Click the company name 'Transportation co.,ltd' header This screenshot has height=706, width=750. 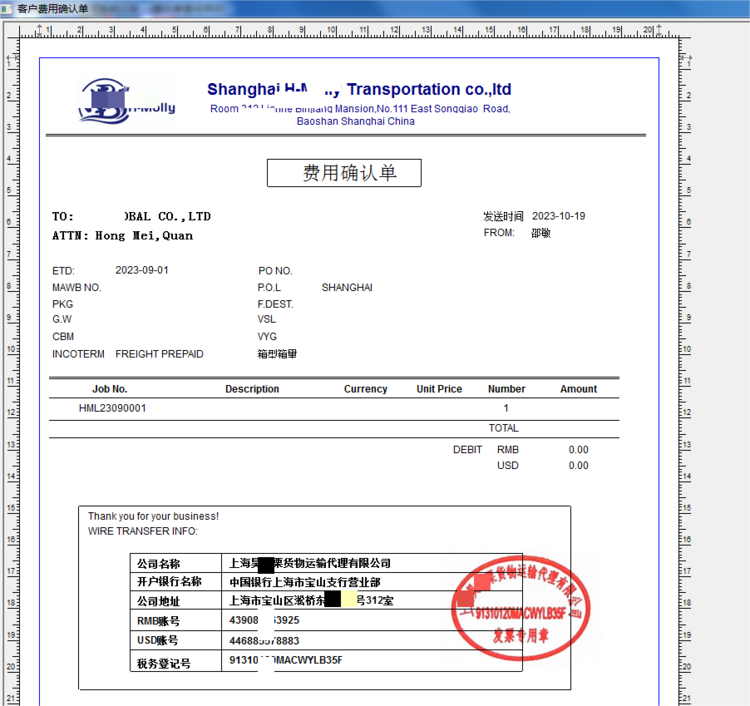[x=429, y=89]
